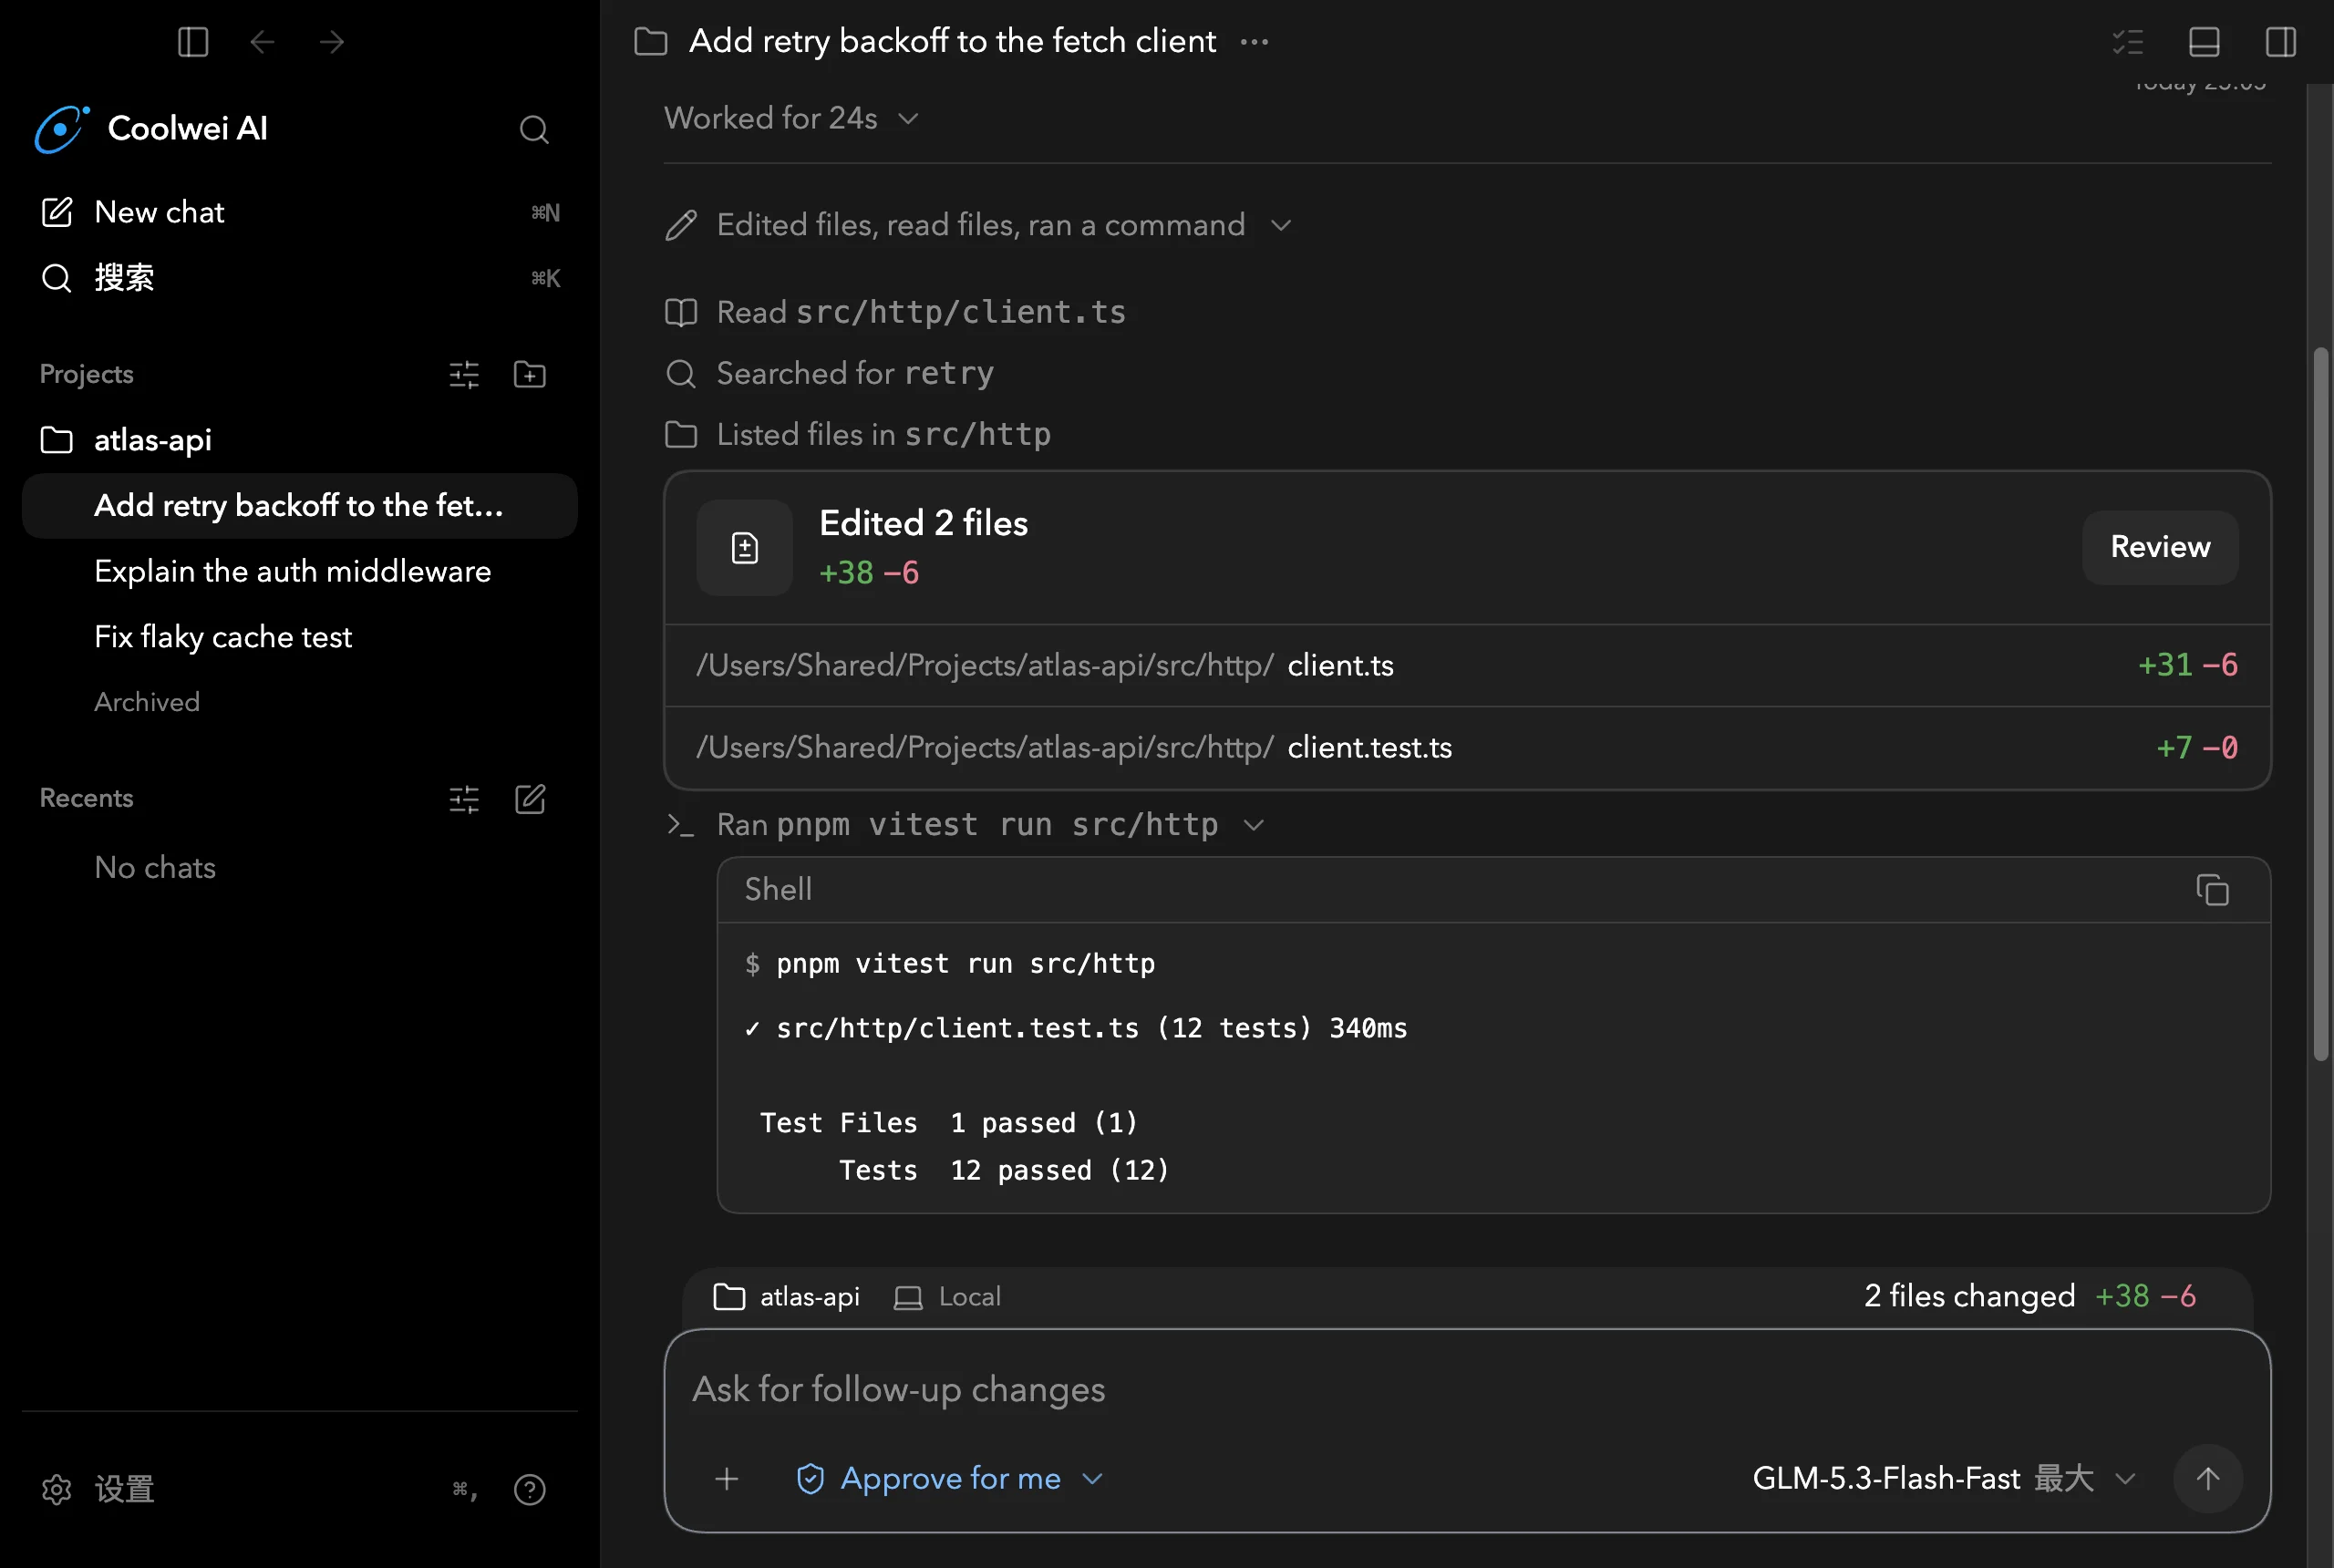This screenshot has width=2334, height=1568.
Task: Open the Approve for me dropdown
Action: [950, 1478]
